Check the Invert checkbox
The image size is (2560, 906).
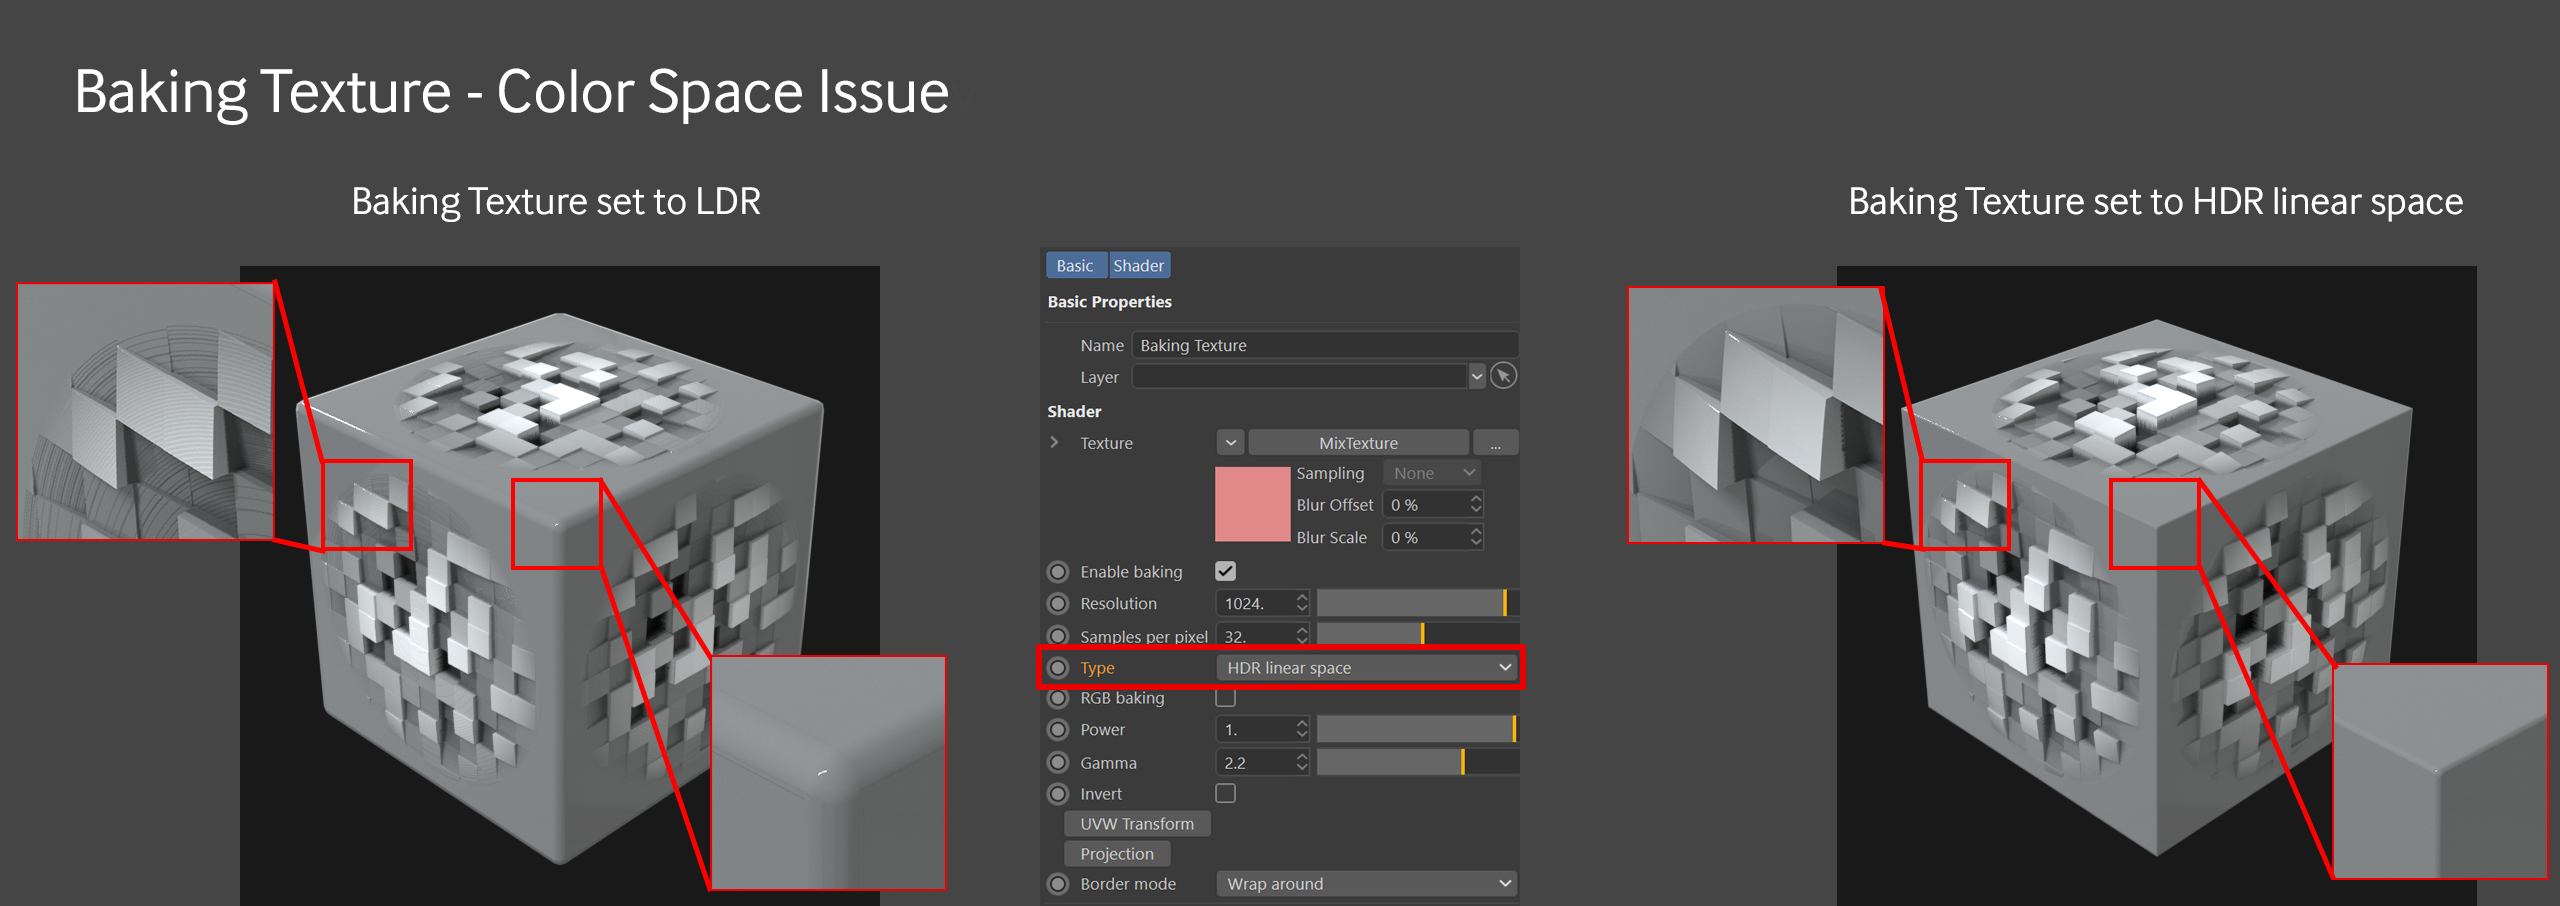click(x=1227, y=793)
